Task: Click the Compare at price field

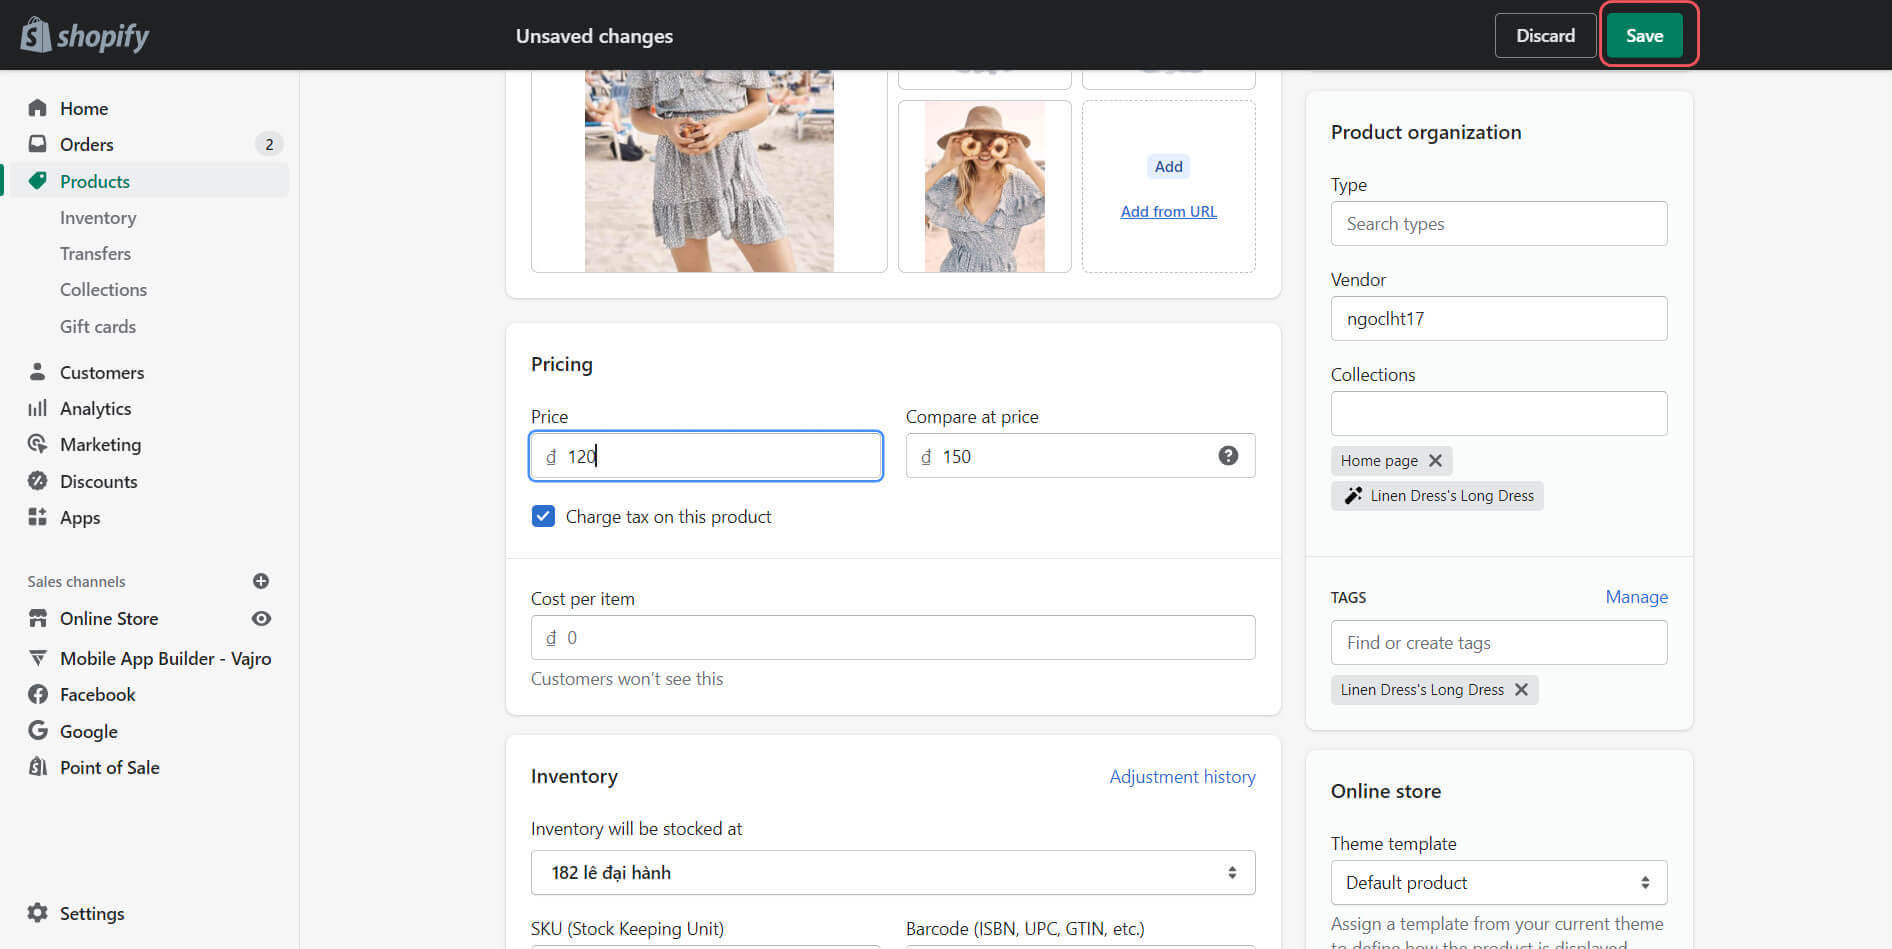Action: tap(1080, 456)
